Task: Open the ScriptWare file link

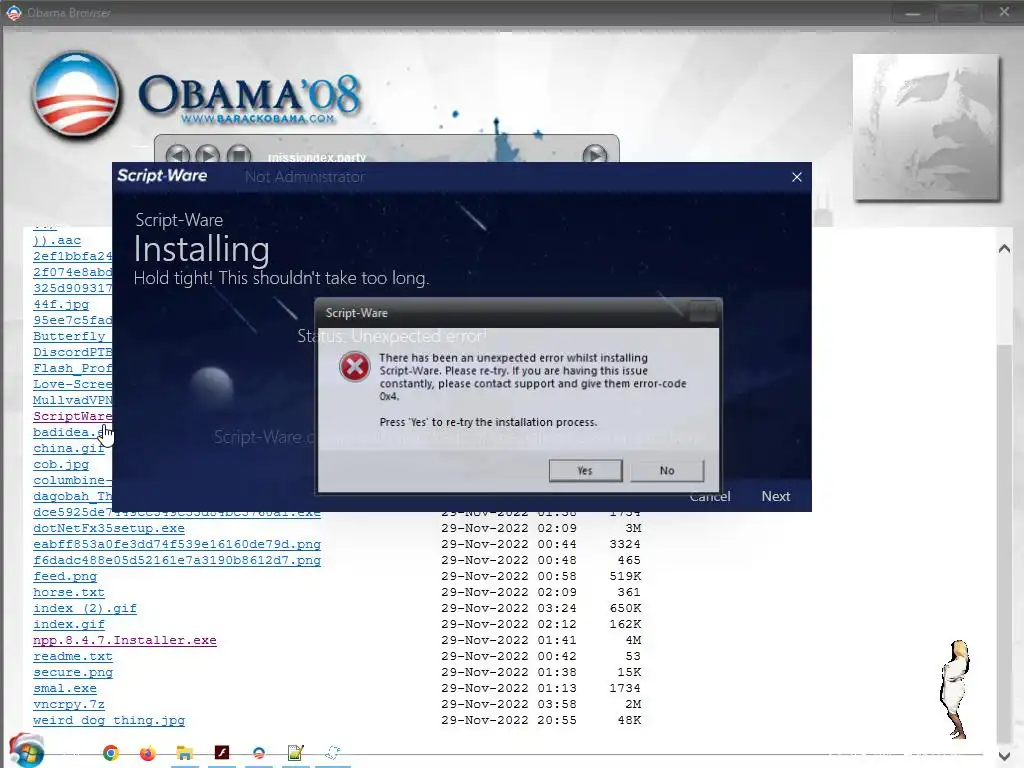Action: (x=72, y=416)
